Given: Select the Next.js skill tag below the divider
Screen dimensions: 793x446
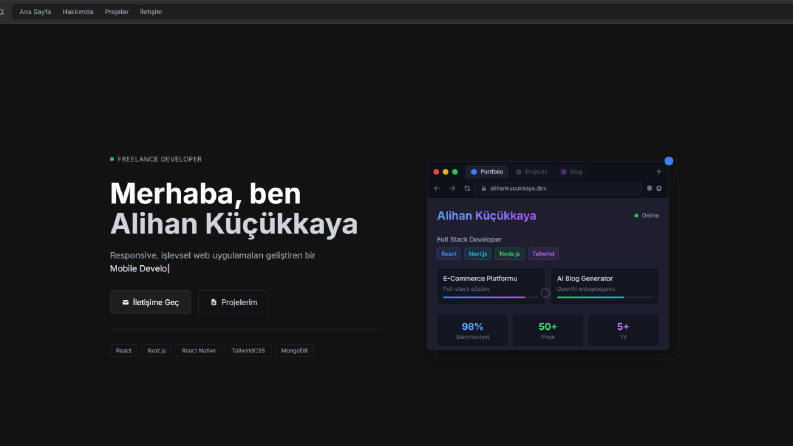Looking at the screenshot, I should click(x=156, y=350).
